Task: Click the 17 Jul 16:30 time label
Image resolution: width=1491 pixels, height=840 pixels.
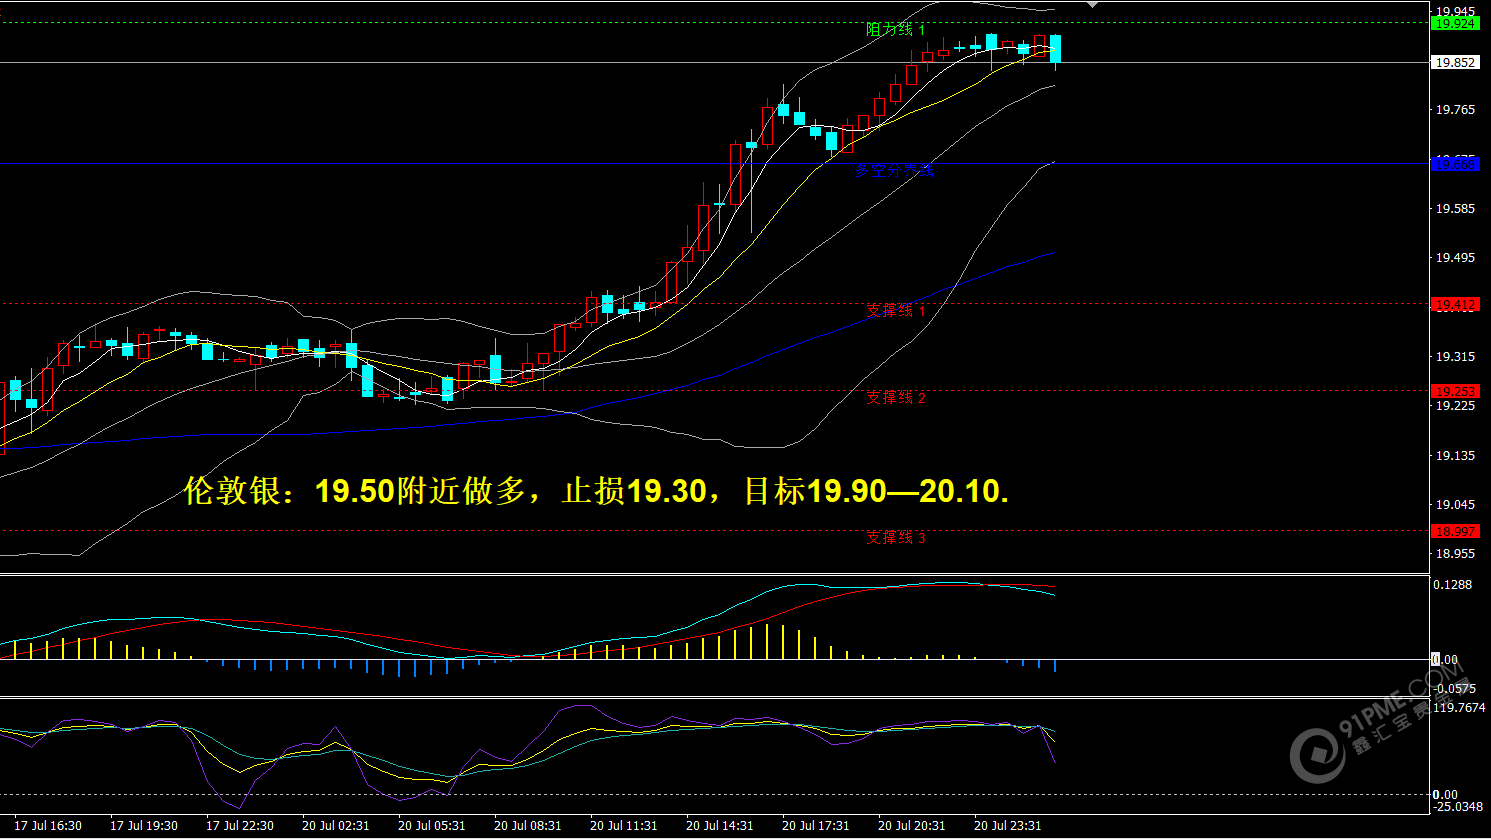Action: click(48, 826)
